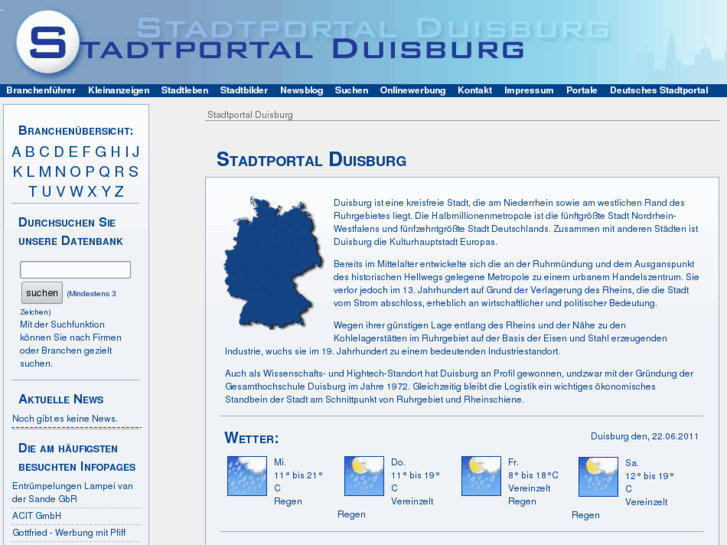Viewport: 727px width, 545px height.
Task: Click the '8° bis 18°C' Friday forecast
Action: 533,475
